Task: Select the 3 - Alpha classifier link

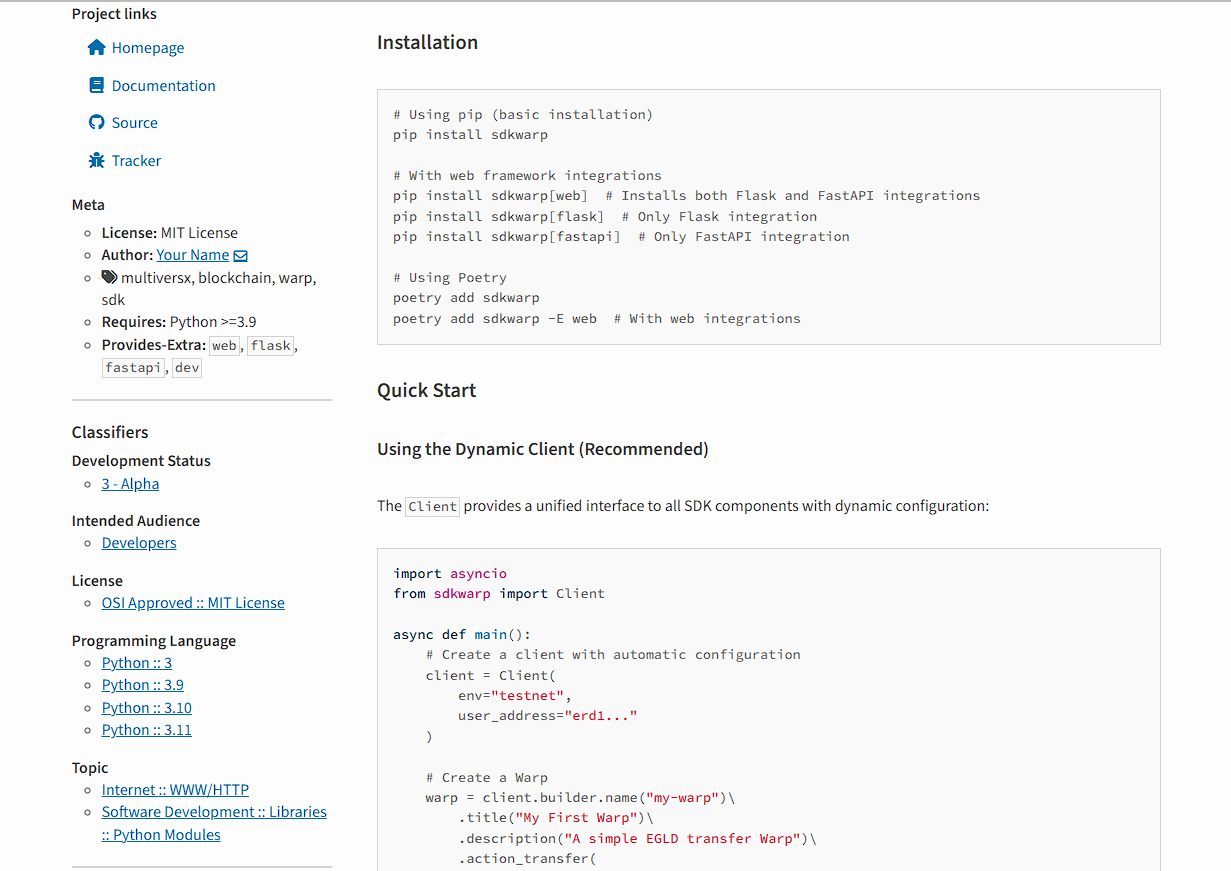Action: 130,484
